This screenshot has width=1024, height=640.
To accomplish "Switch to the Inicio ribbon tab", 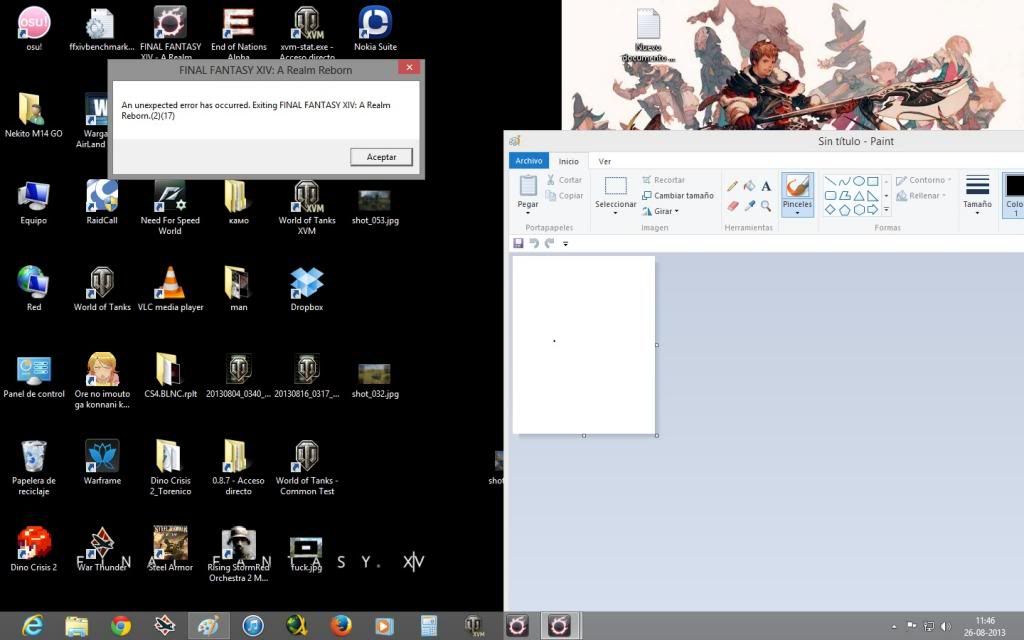I will pos(568,161).
